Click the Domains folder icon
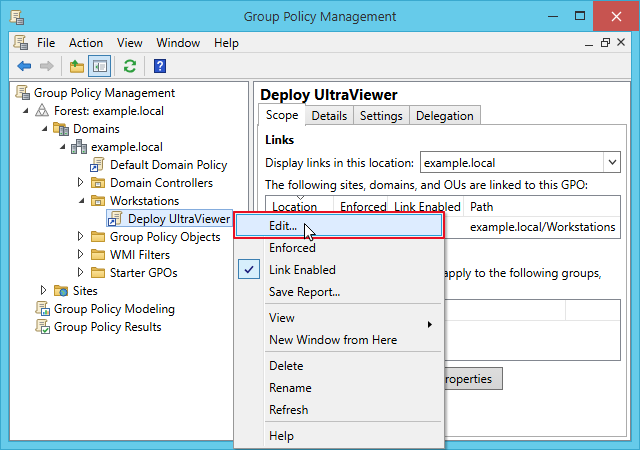 [x=60, y=129]
